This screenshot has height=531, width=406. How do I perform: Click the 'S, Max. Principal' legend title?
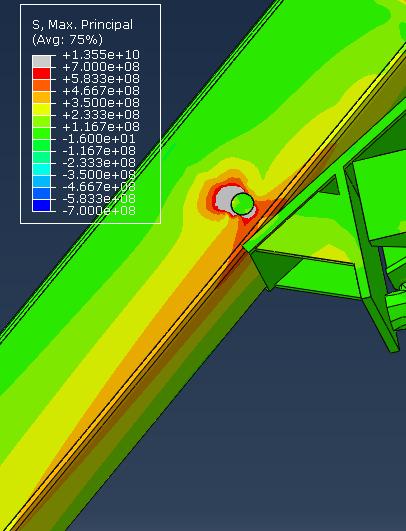82,25
